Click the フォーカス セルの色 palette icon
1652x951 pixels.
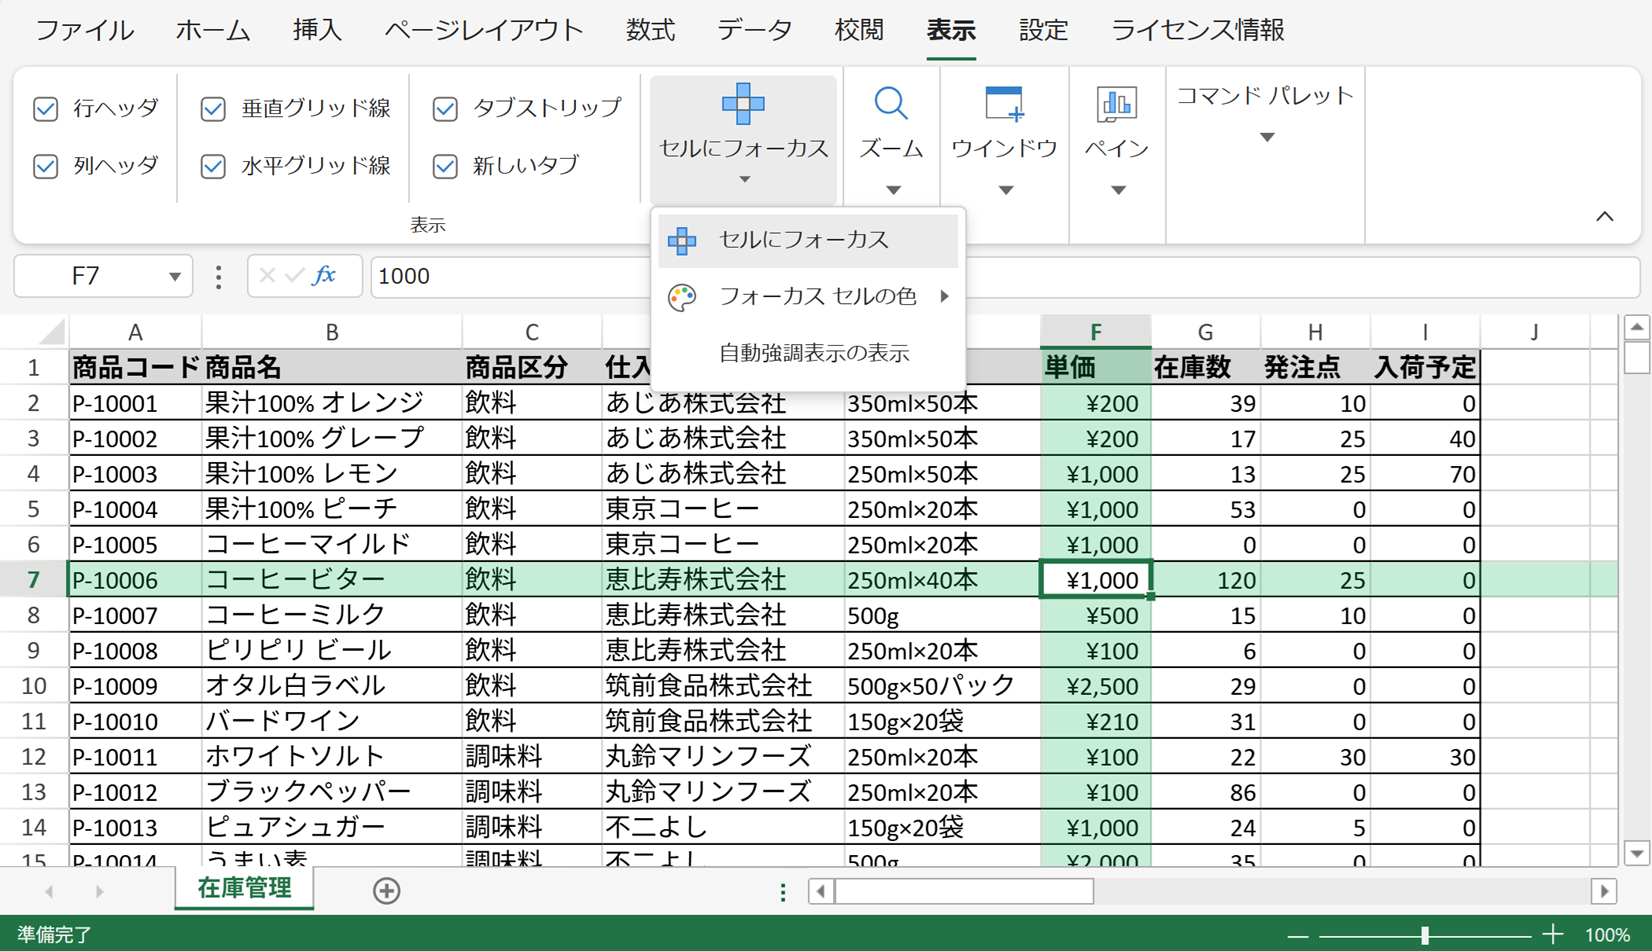pyautogui.click(x=682, y=297)
